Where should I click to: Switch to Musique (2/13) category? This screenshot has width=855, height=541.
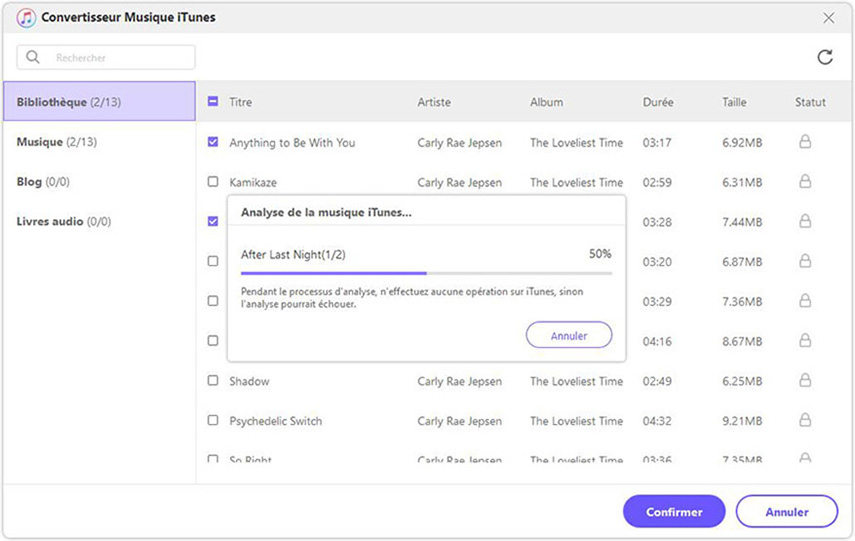(99, 142)
